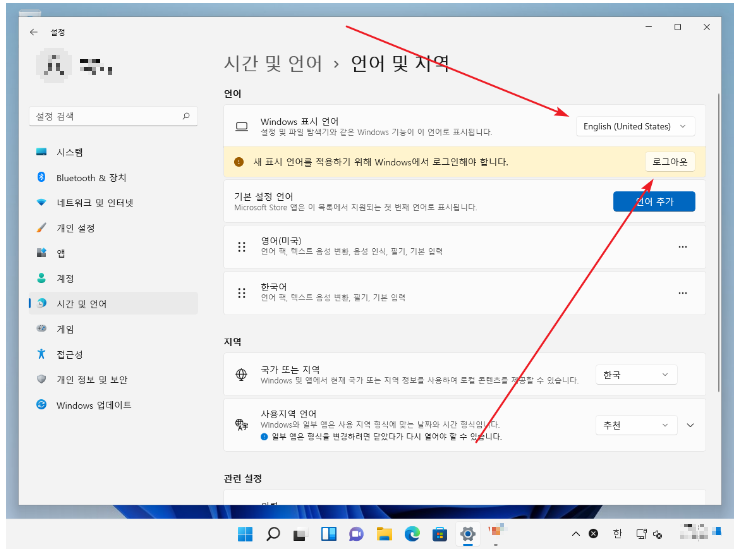Open 시스템 in the sidebar
The width and height of the screenshot is (738, 551).
point(113,152)
